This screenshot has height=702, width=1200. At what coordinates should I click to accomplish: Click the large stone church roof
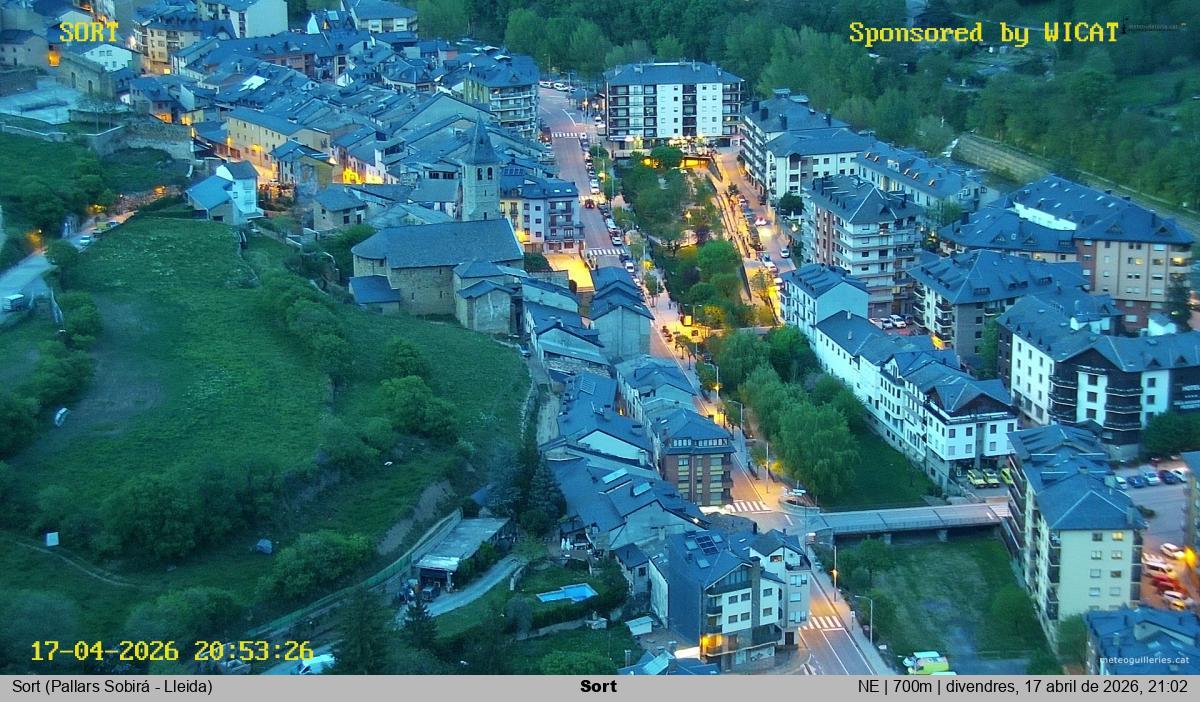tap(438, 243)
